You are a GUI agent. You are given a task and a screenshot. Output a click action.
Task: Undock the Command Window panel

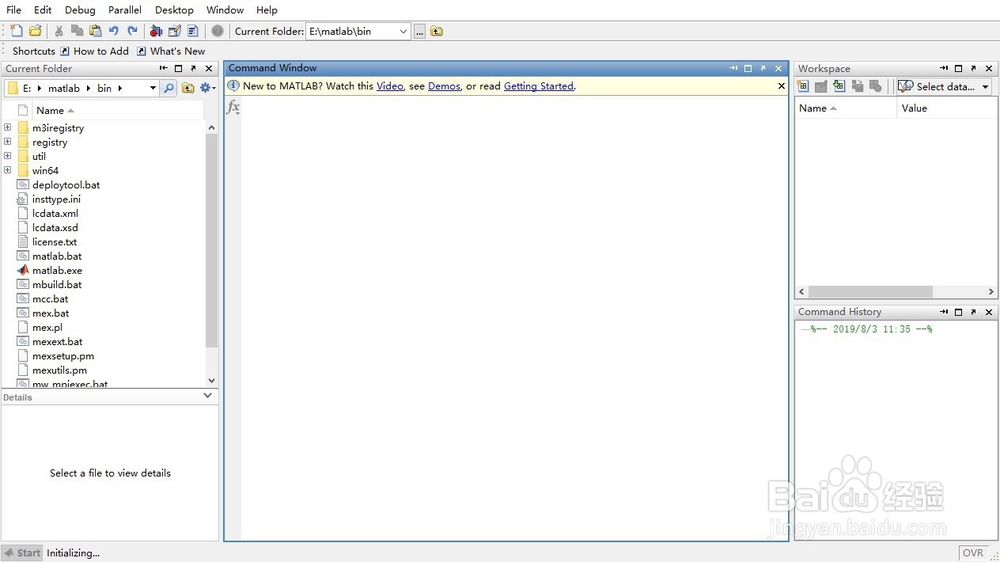tap(763, 68)
